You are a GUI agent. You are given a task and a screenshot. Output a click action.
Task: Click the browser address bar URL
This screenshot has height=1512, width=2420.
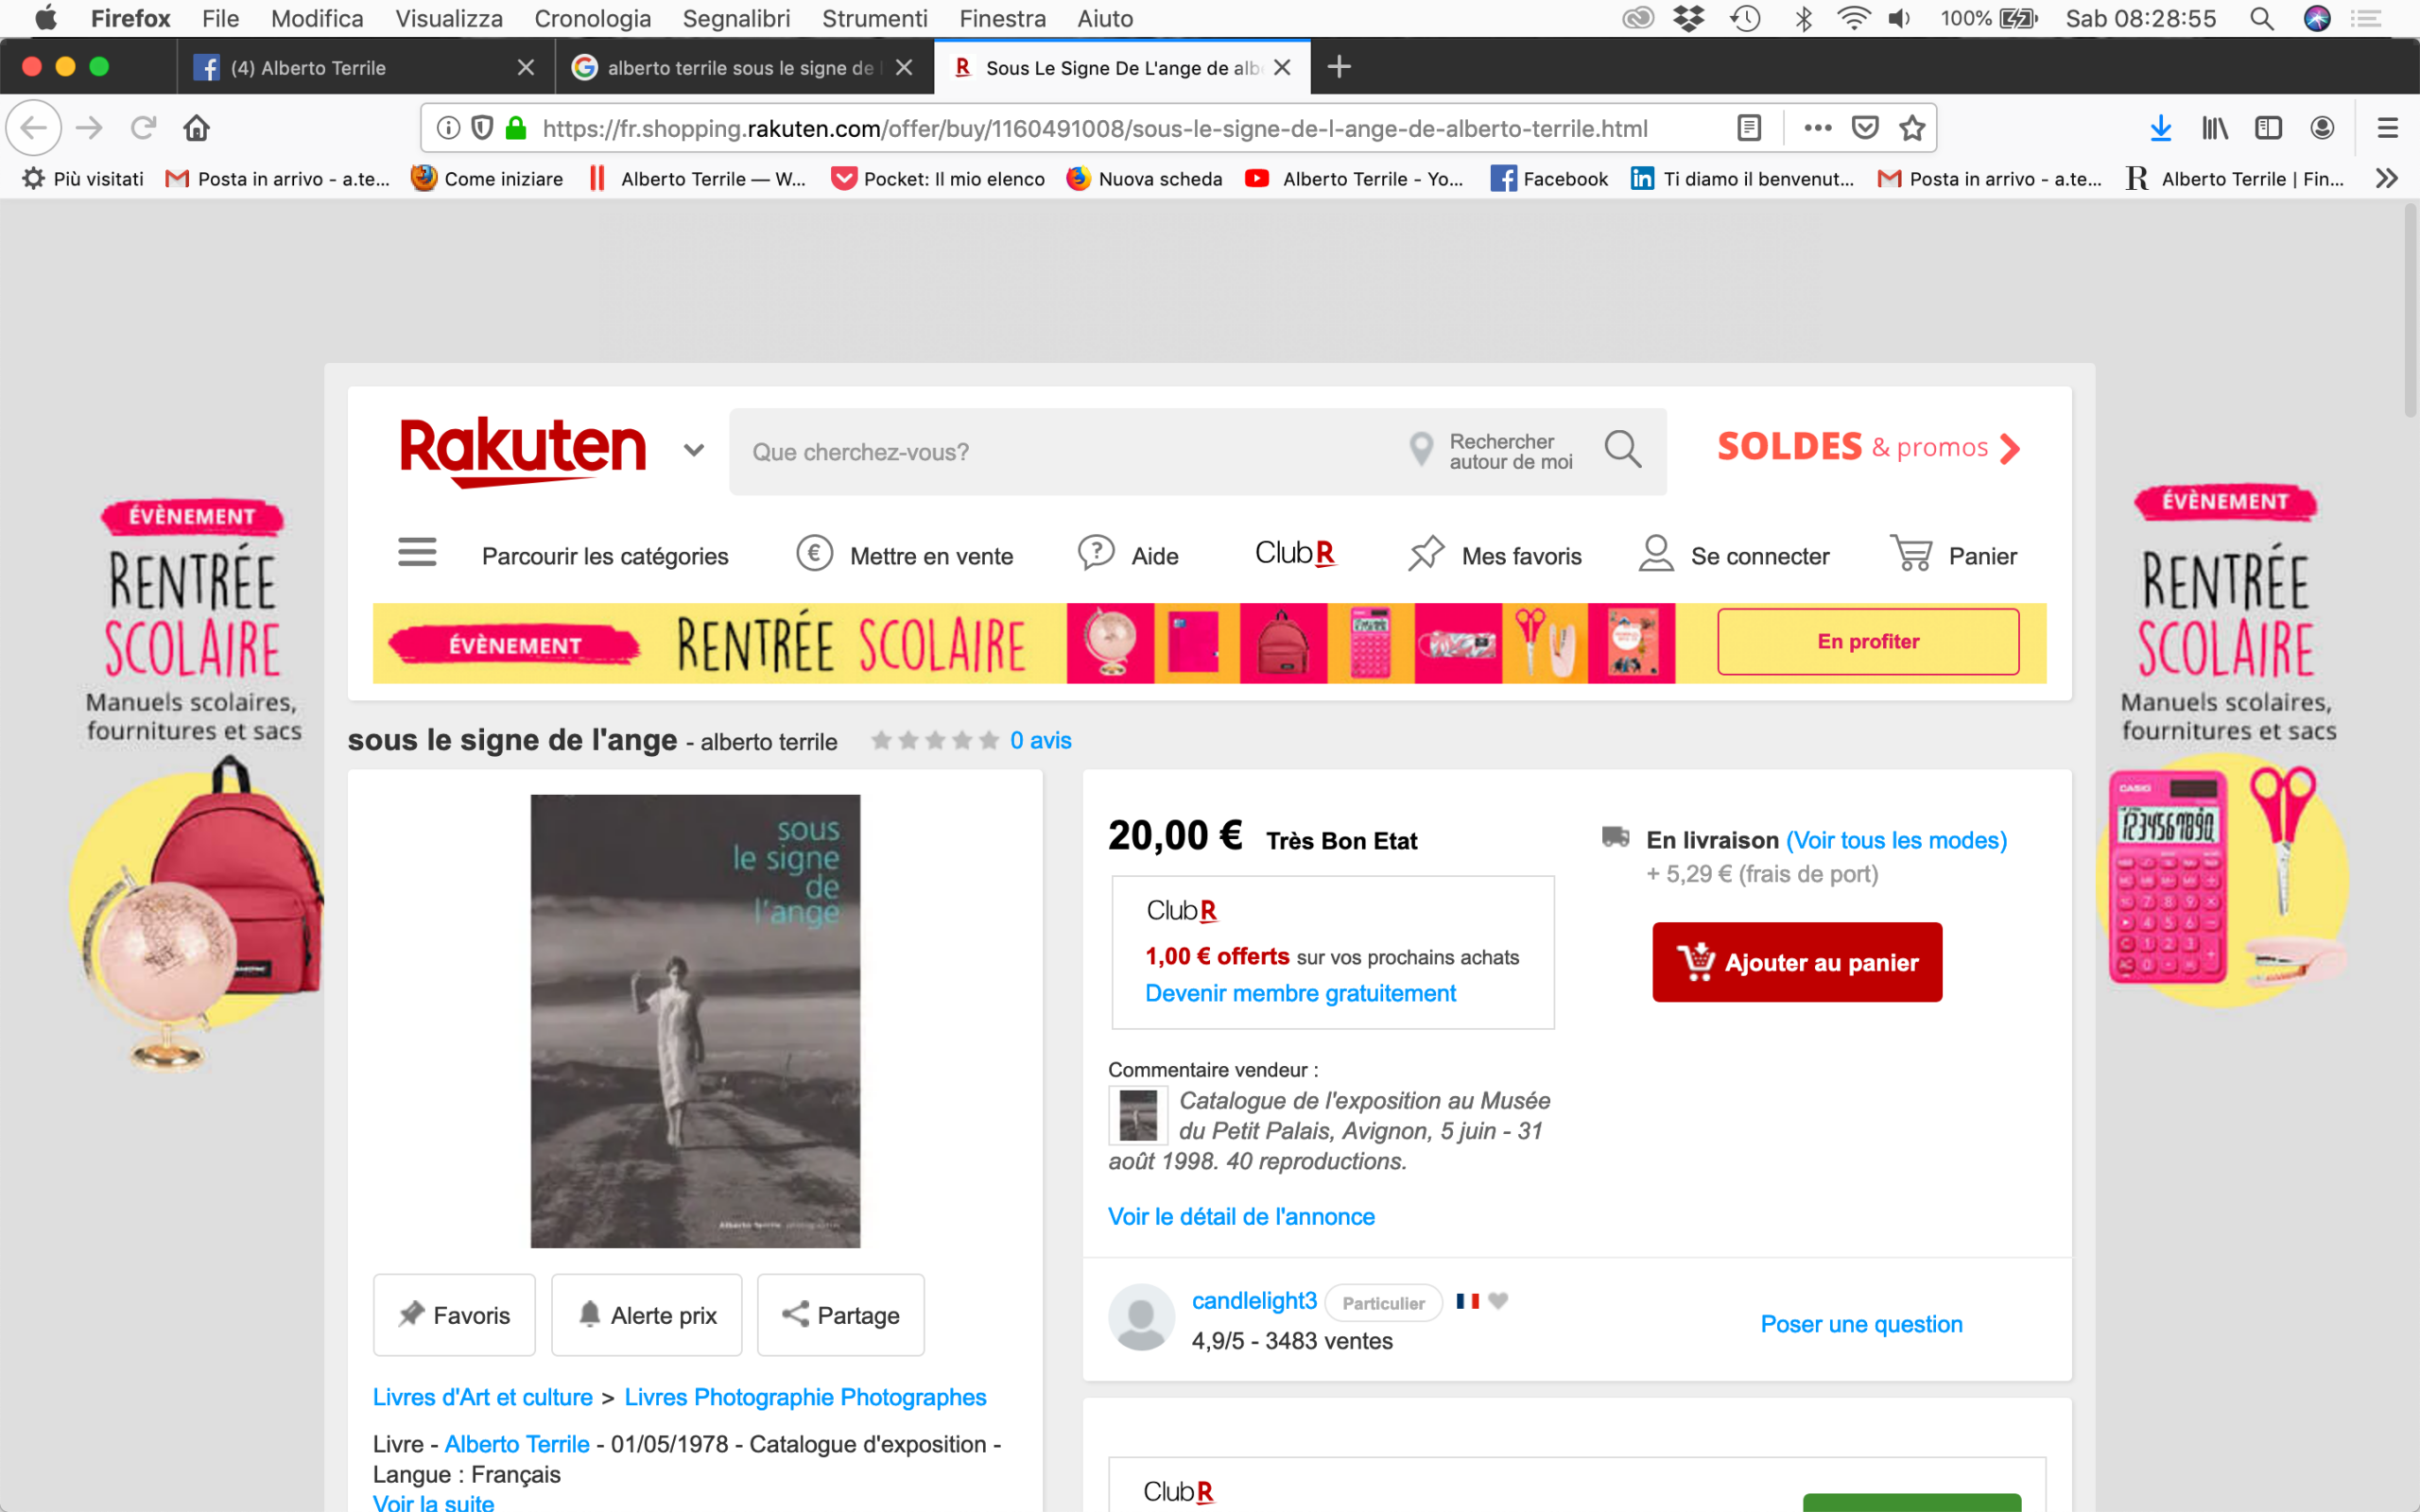(x=1095, y=128)
